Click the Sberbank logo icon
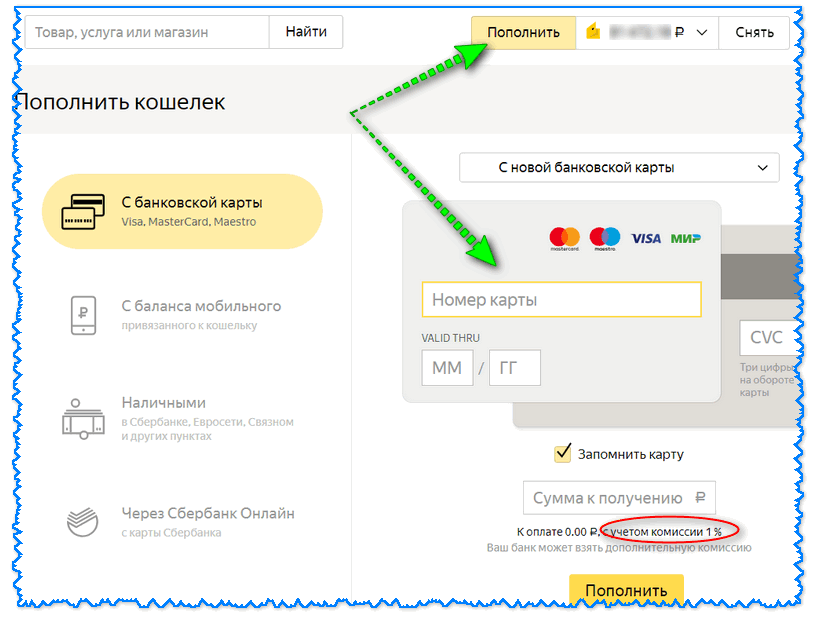The height and width of the screenshot is (620, 816). pos(83,522)
